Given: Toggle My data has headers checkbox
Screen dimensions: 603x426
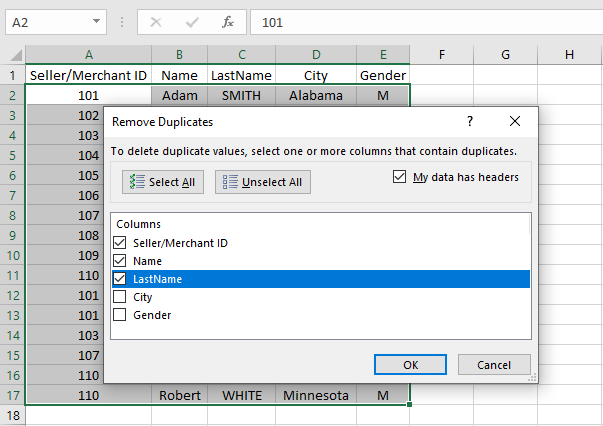Looking at the screenshot, I should 400,177.
